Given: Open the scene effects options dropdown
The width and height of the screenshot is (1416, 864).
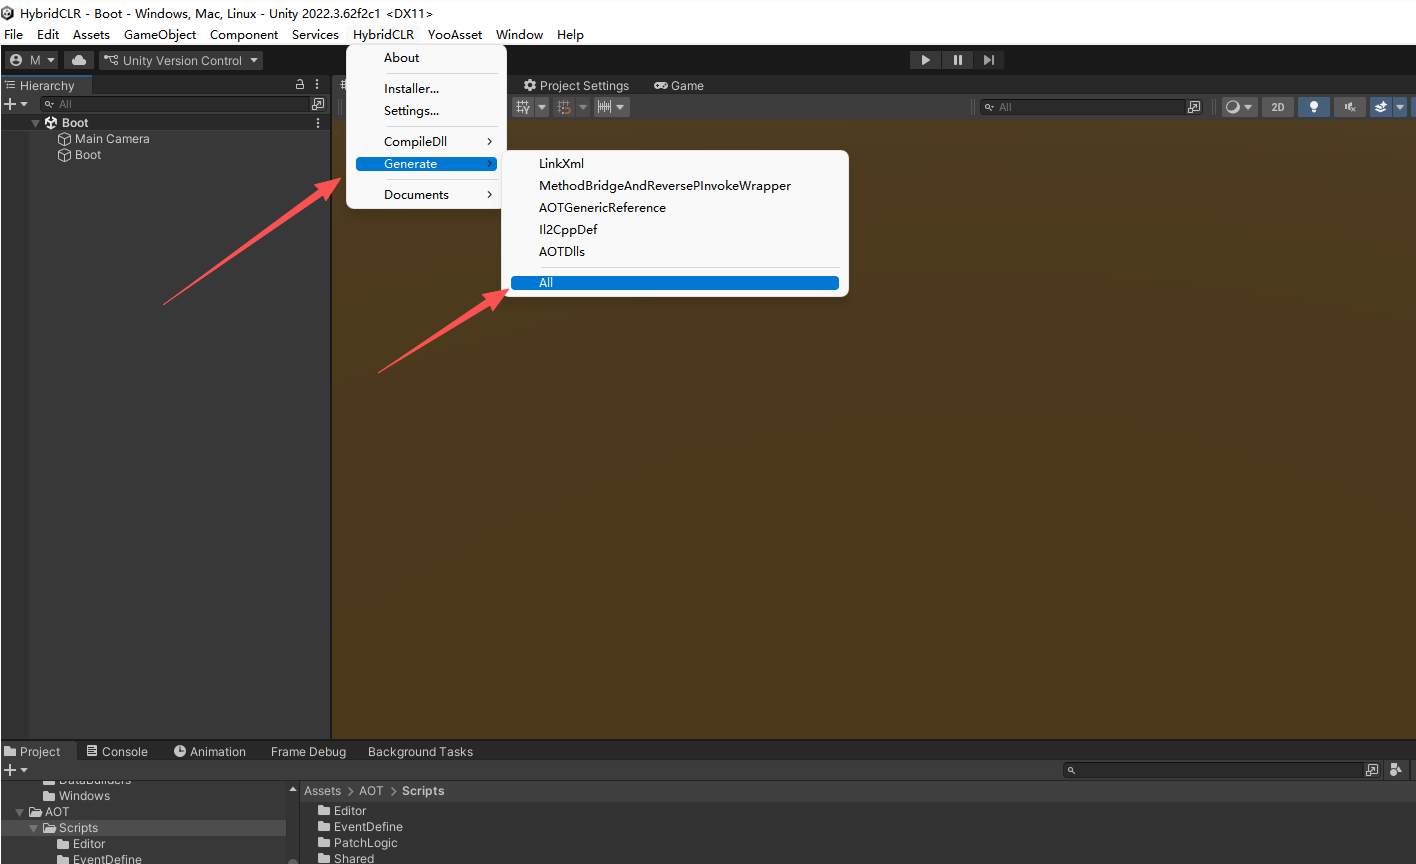Looking at the screenshot, I should click(1400, 107).
